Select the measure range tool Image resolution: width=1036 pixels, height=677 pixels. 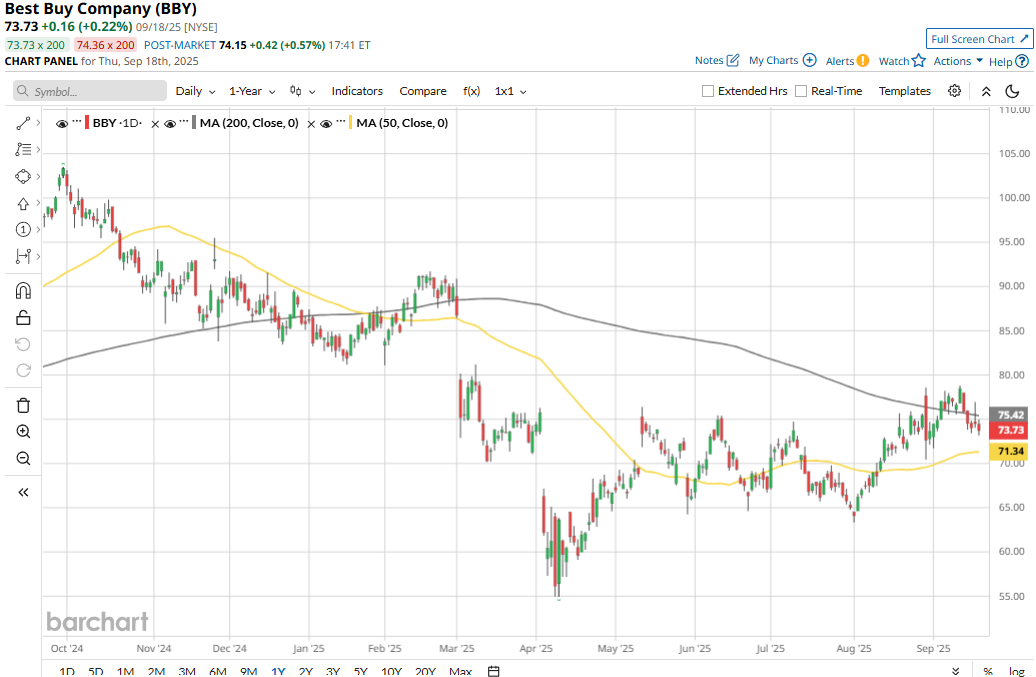click(23, 256)
